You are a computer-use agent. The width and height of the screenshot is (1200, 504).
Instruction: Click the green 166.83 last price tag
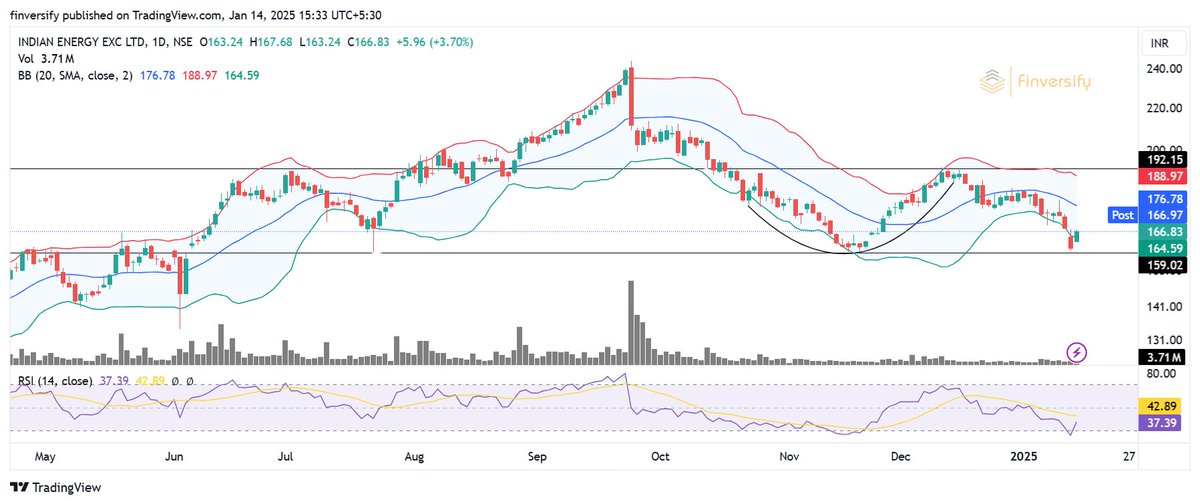click(1161, 232)
